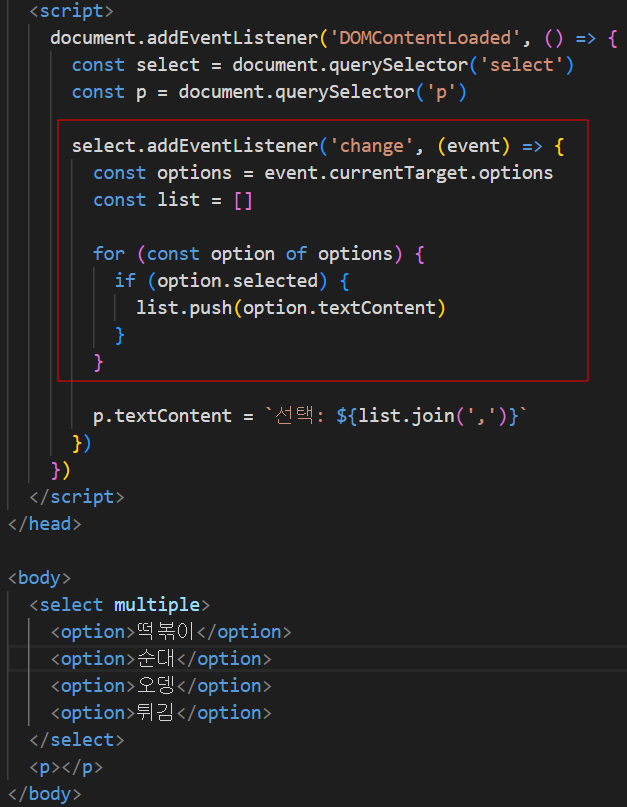Image resolution: width=627 pixels, height=807 pixels.
Task: Click the opening <body> tag
Action: tap(40, 578)
